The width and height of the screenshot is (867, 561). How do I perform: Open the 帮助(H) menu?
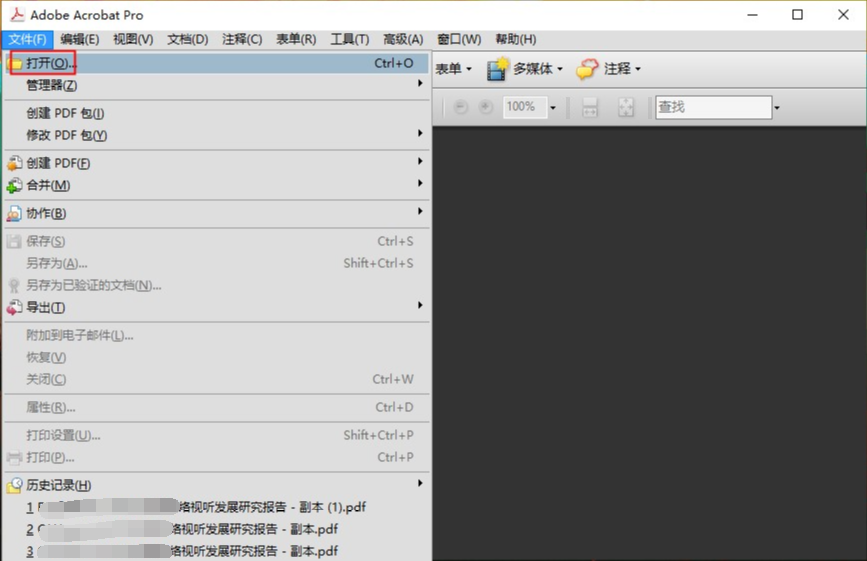click(516, 39)
